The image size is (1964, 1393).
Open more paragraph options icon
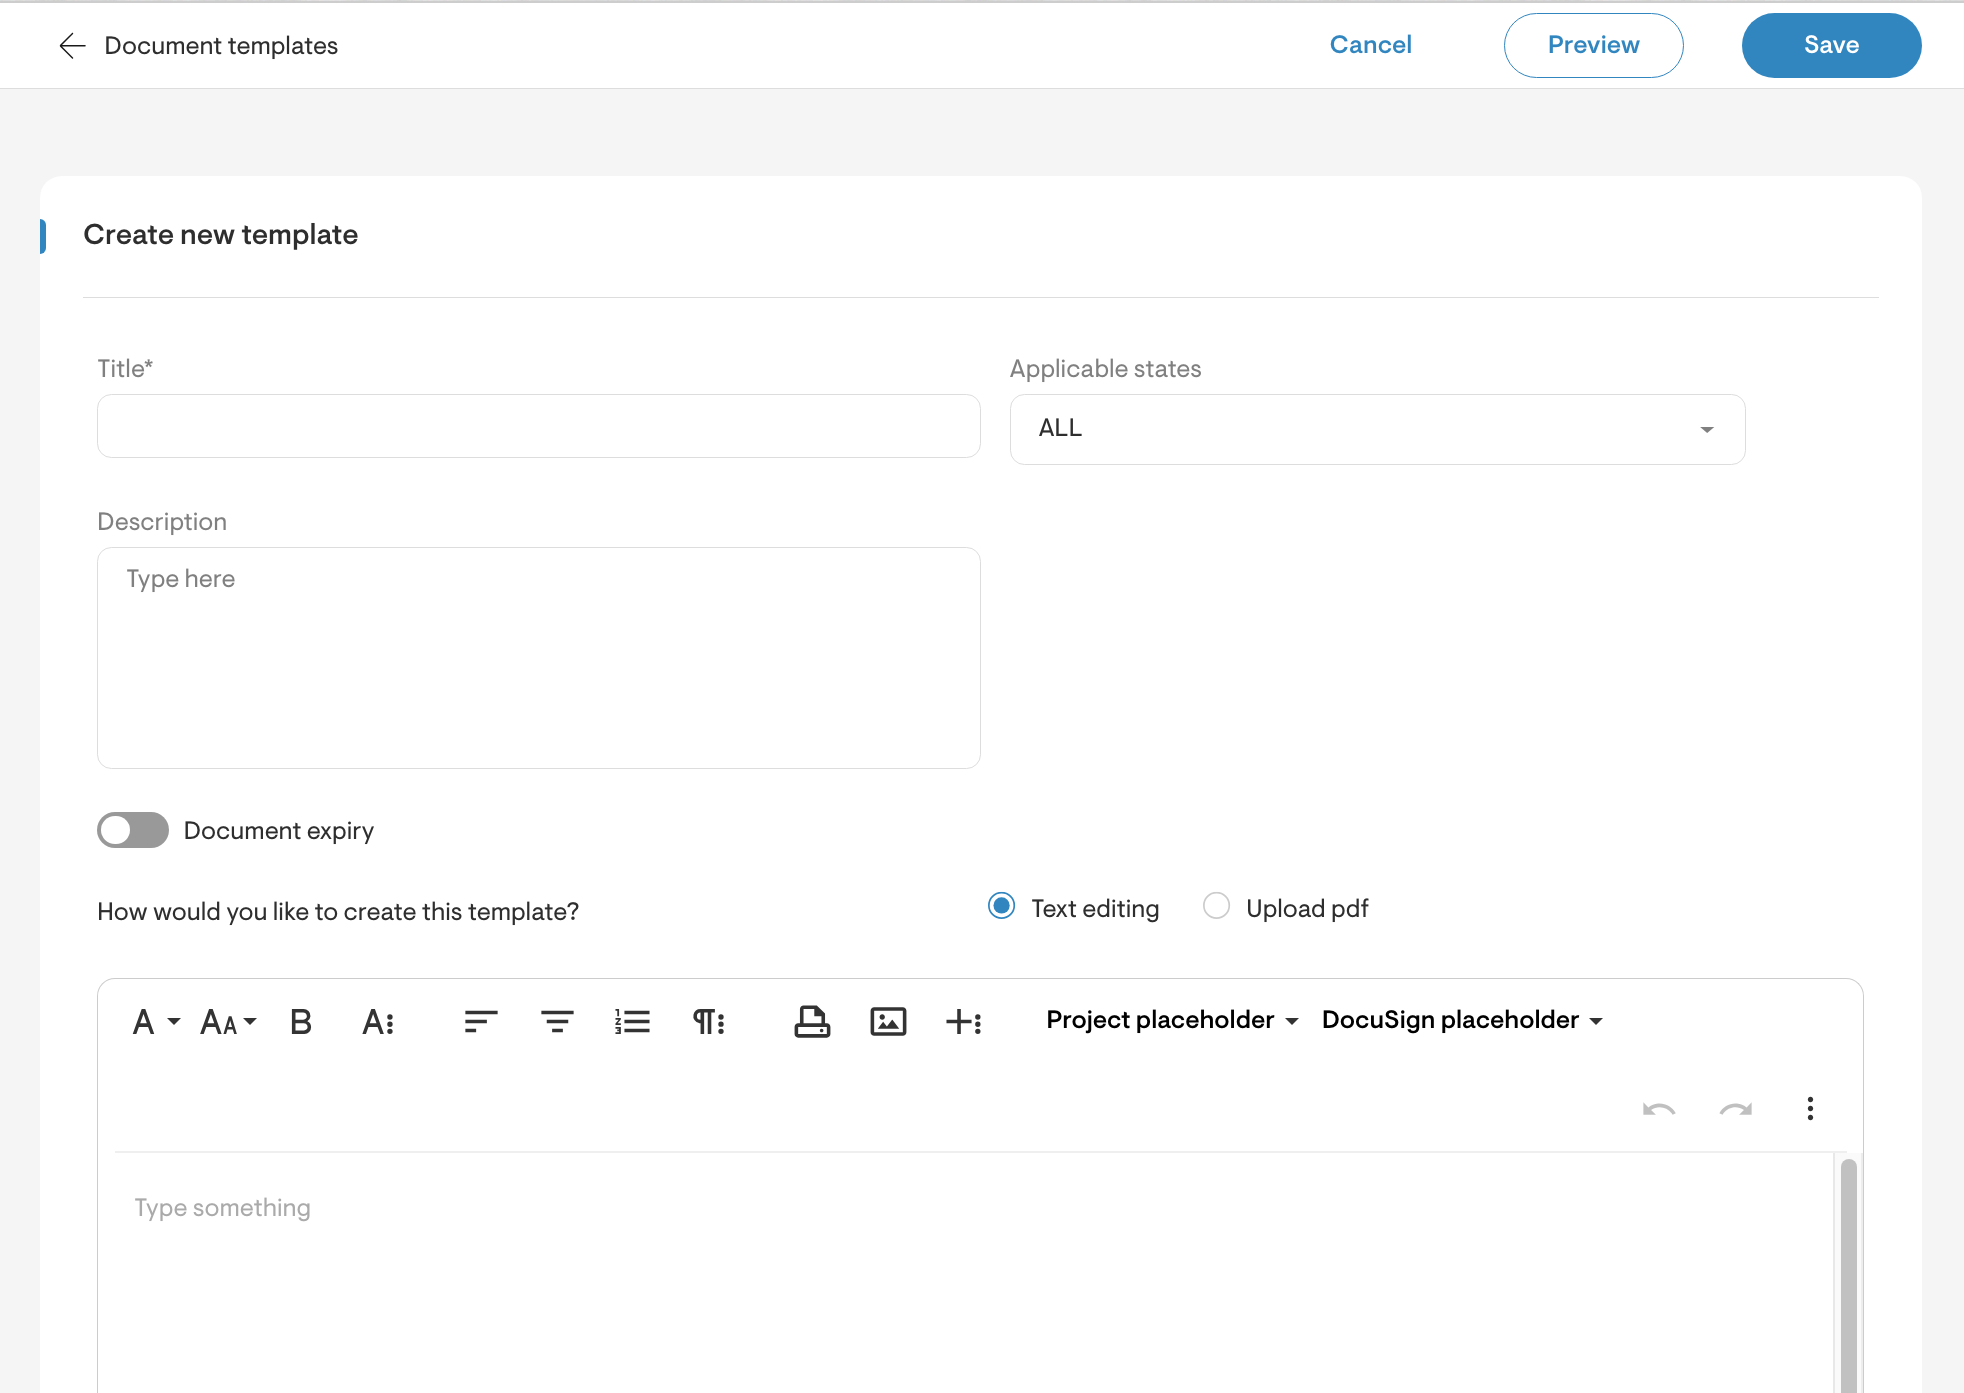tap(709, 1022)
